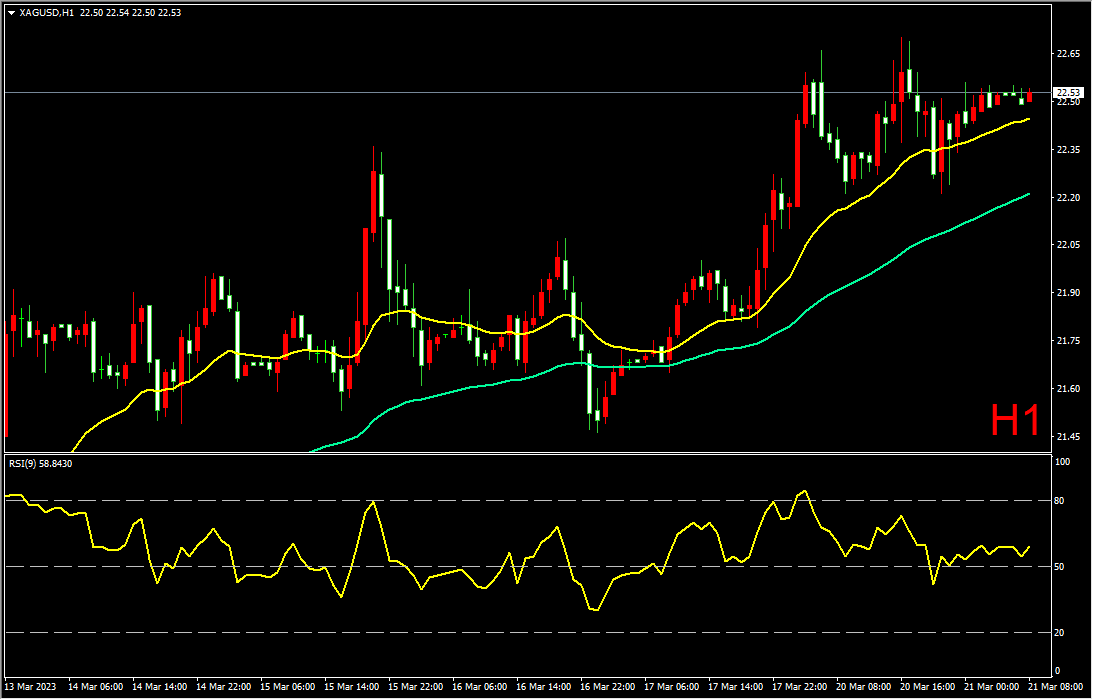Click the 14 Mar 06:00 time label
Screen dimensions: 1093x700
point(95,687)
